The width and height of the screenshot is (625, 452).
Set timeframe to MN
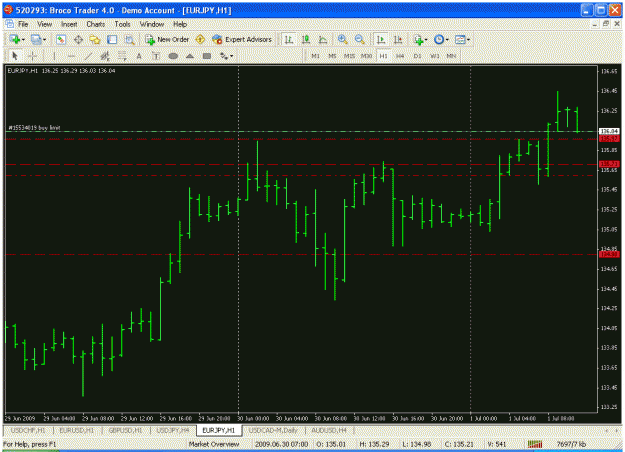click(451, 56)
